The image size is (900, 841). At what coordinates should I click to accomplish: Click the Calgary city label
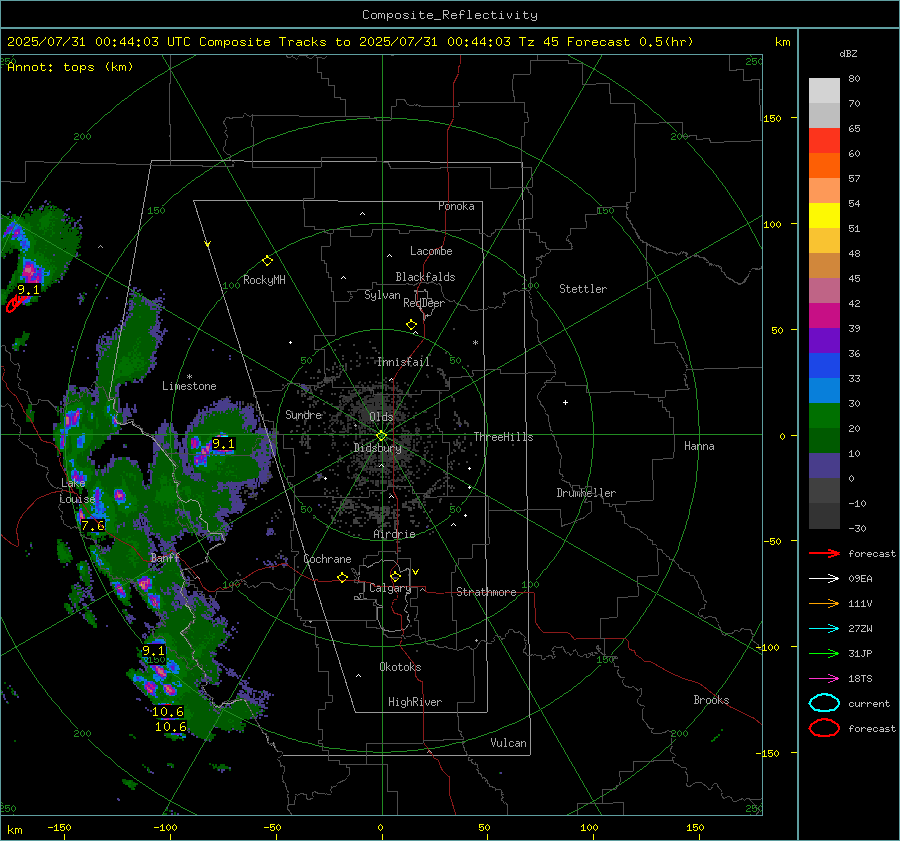[x=390, y=588]
